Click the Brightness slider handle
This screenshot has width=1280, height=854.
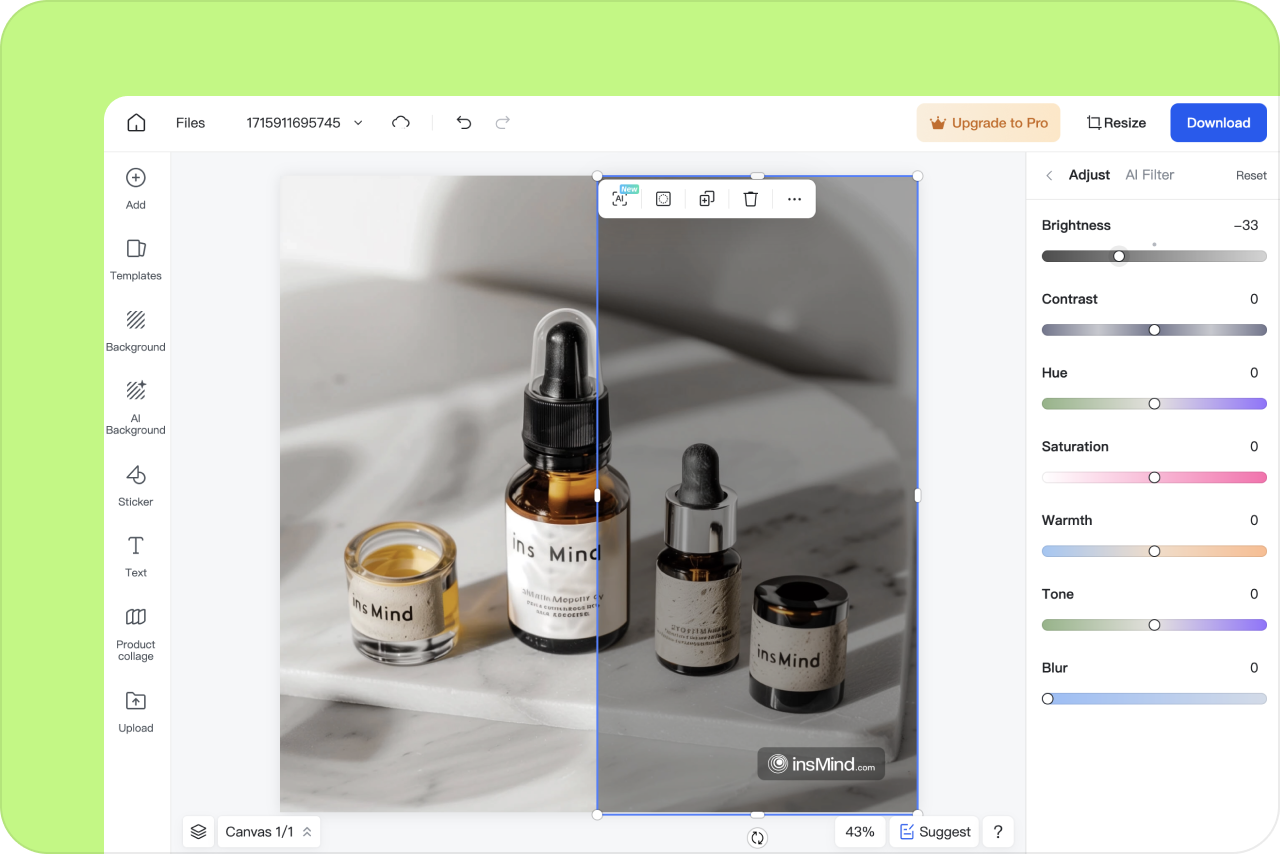point(1119,256)
